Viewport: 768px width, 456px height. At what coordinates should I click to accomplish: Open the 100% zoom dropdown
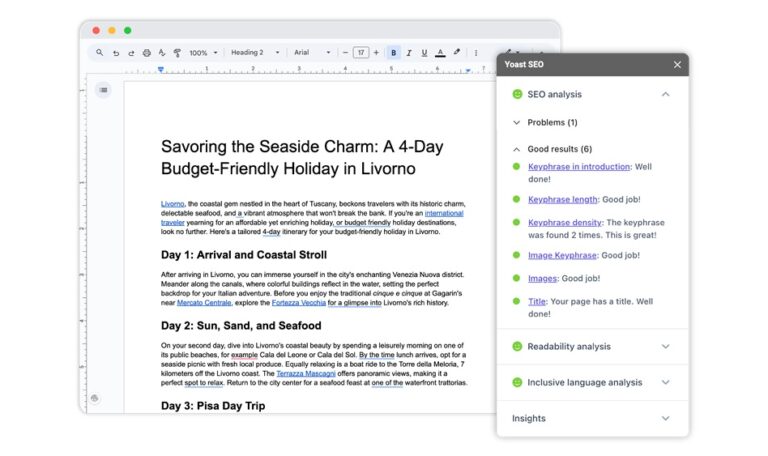(x=203, y=53)
